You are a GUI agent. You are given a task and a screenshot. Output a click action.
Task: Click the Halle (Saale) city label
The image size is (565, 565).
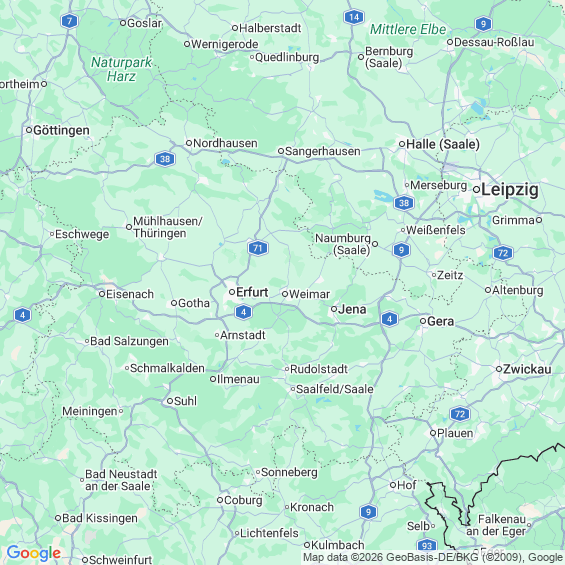click(x=443, y=144)
